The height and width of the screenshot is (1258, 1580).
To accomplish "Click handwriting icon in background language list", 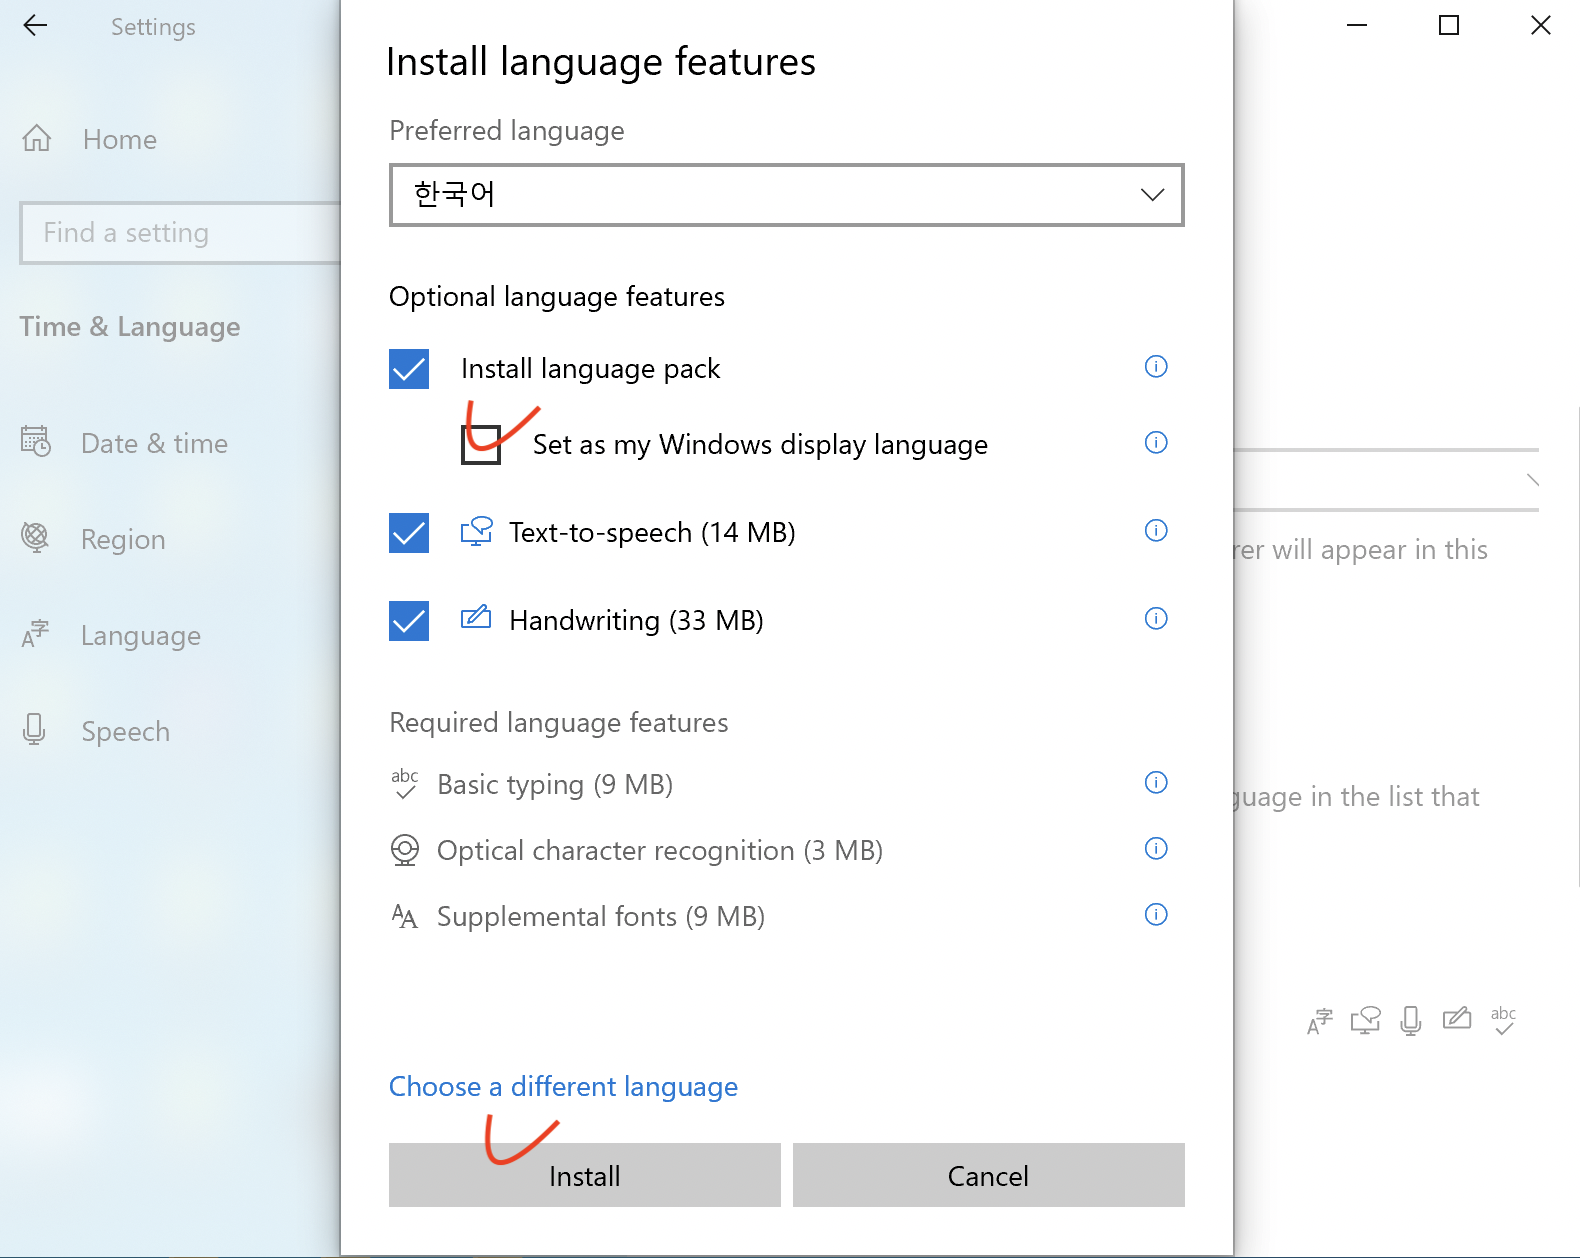I will [1457, 1018].
